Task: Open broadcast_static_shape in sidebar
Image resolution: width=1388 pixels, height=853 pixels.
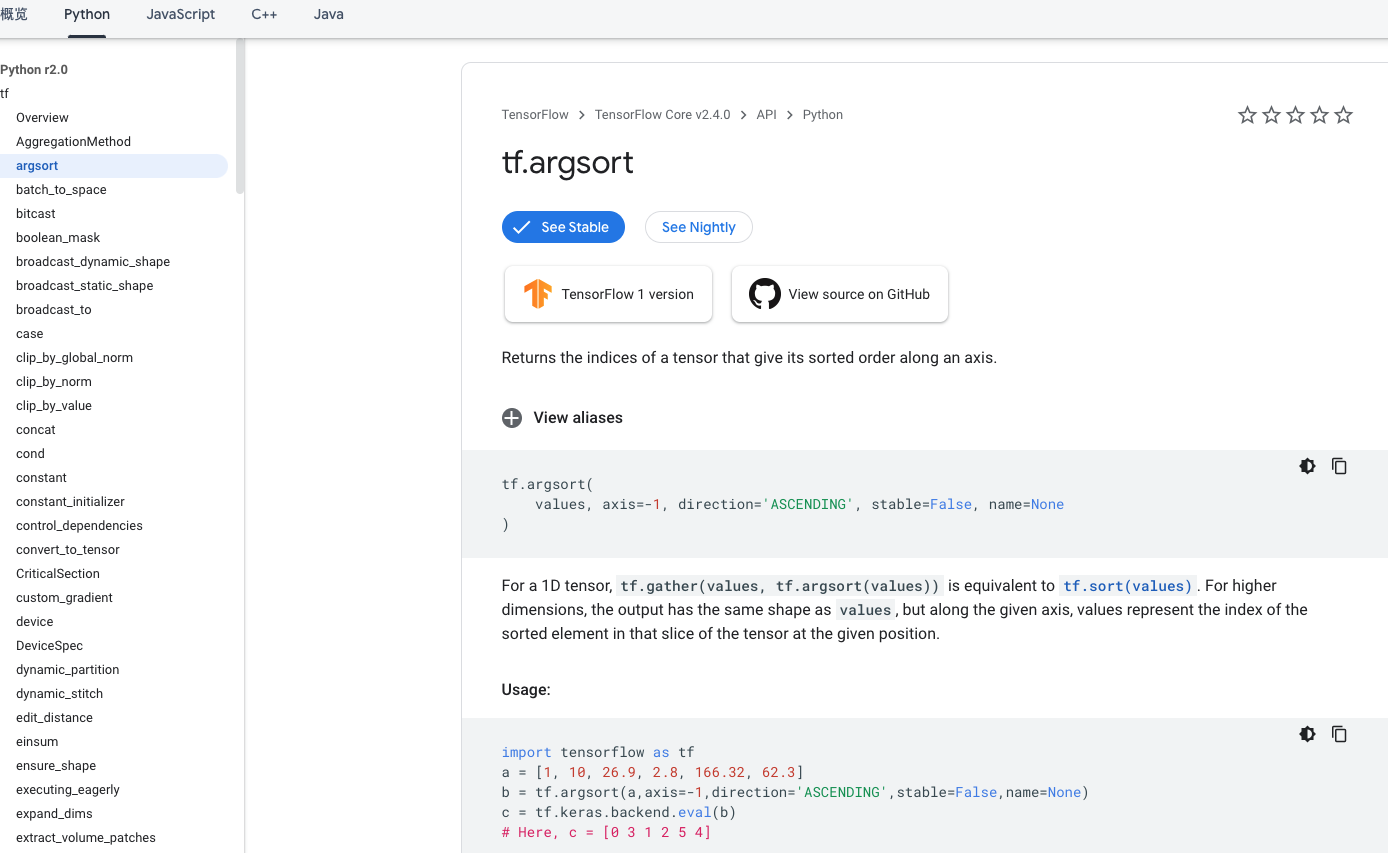Action: point(85,286)
